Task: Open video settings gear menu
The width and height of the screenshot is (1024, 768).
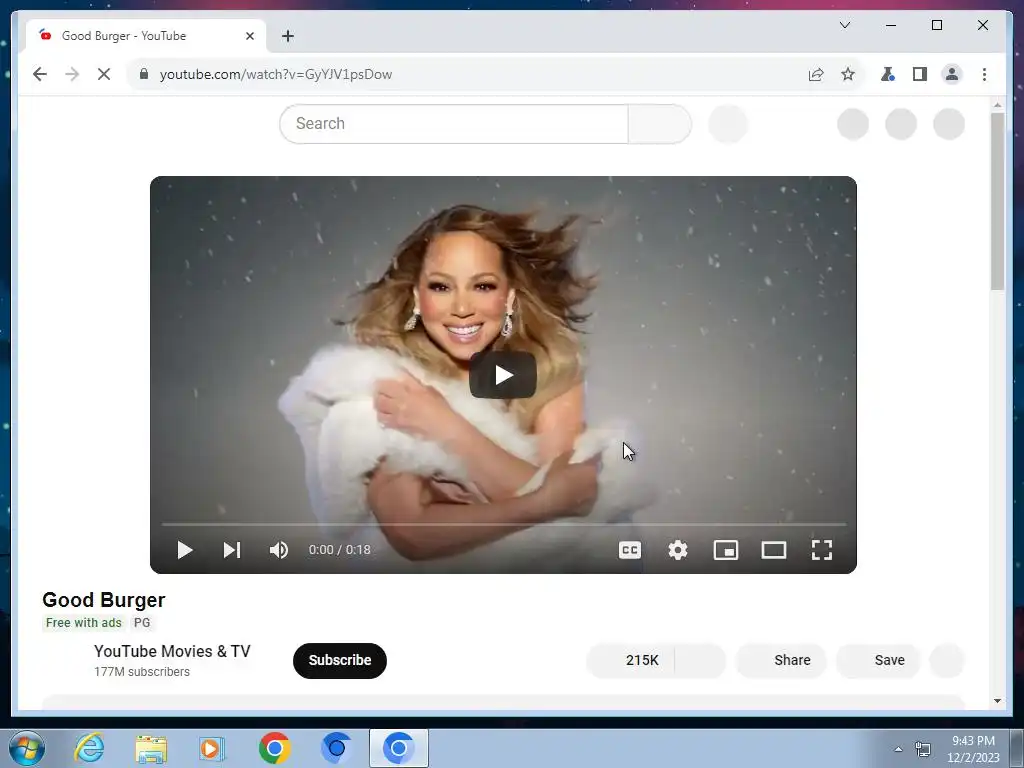Action: [x=678, y=550]
